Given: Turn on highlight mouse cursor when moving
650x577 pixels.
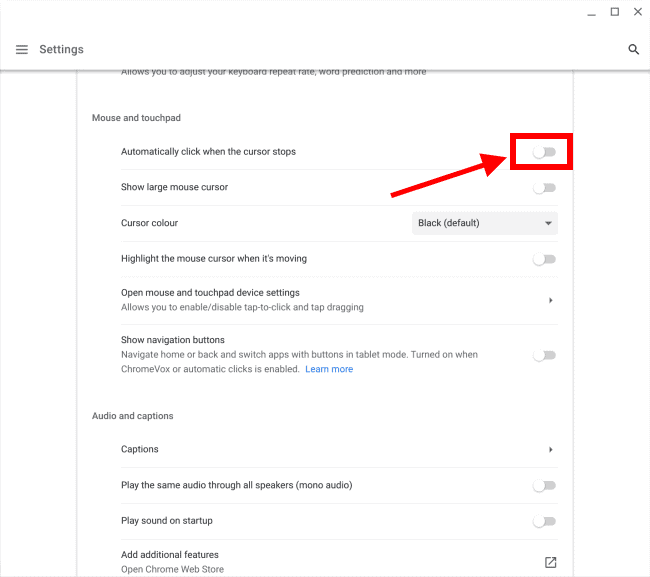Looking at the screenshot, I should tap(544, 259).
